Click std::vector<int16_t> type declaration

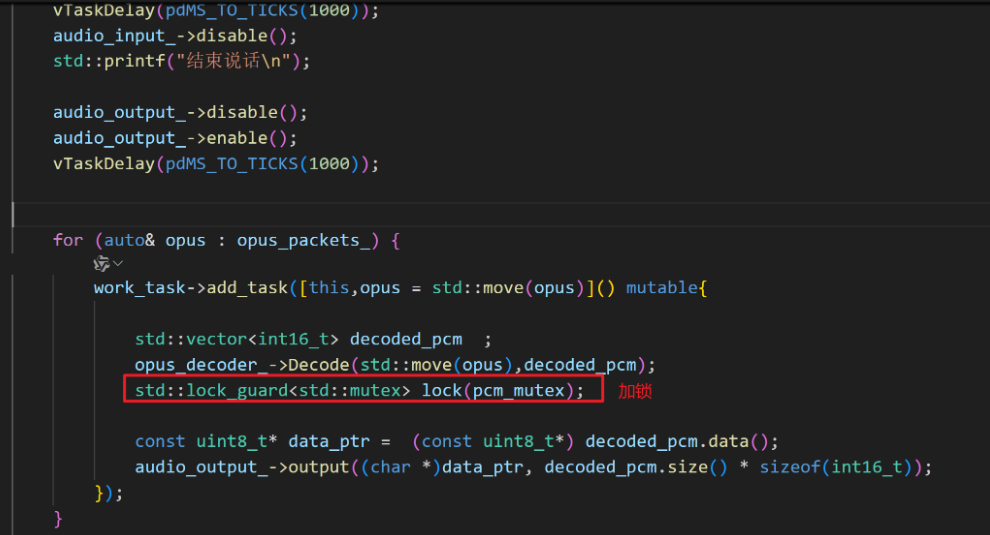[x=237, y=339]
